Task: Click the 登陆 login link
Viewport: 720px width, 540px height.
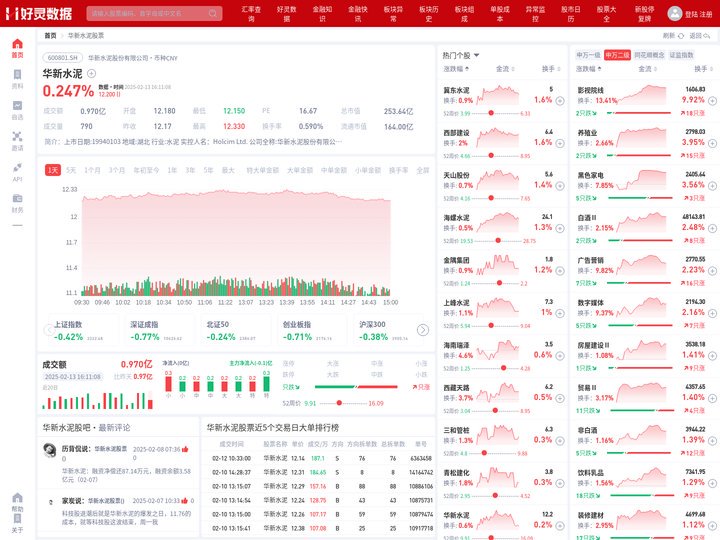Action: [x=691, y=15]
